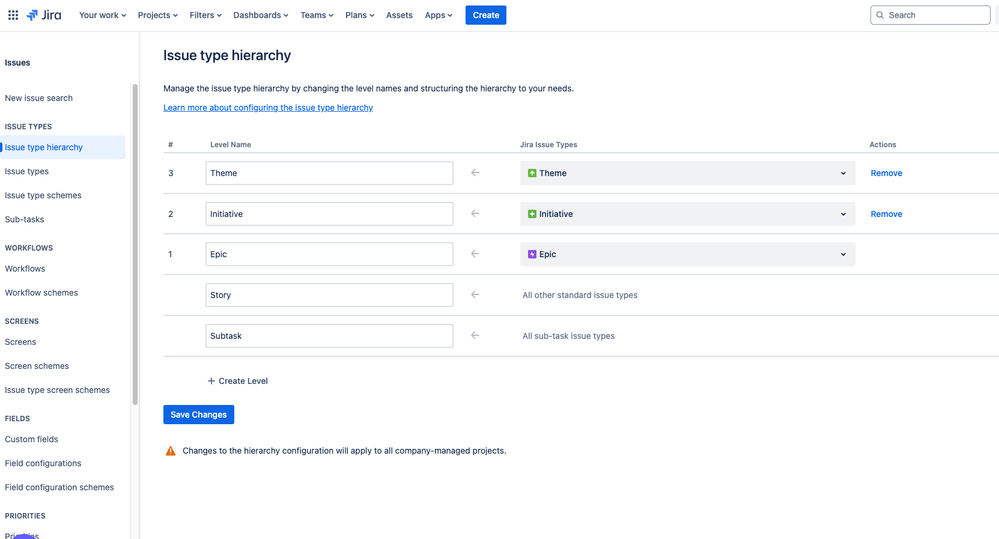The image size is (999, 539).
Task: Open the Teams menu
Action: (317, 15)
